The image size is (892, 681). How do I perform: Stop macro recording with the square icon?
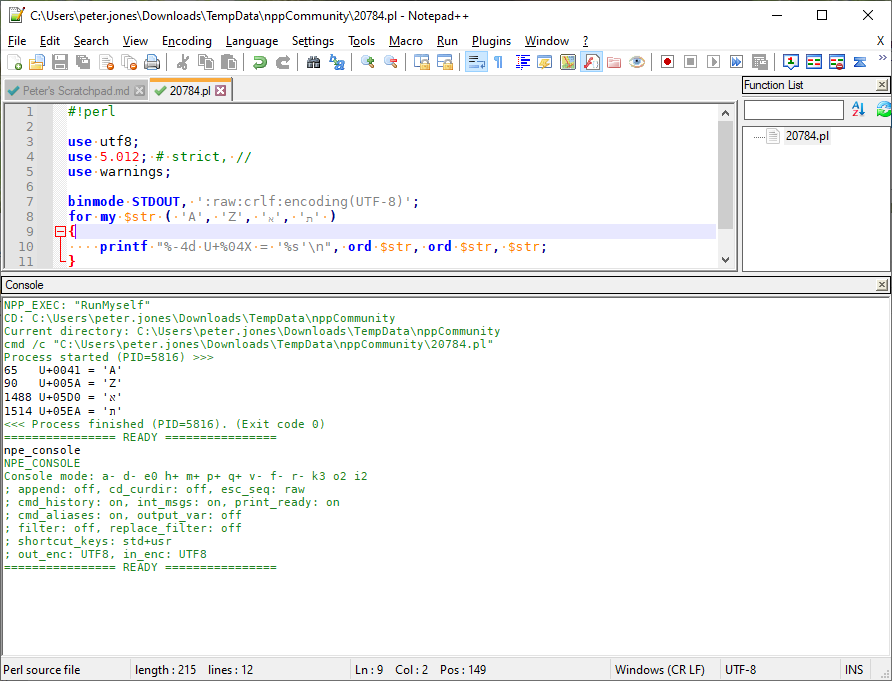(x=690, y=62)
